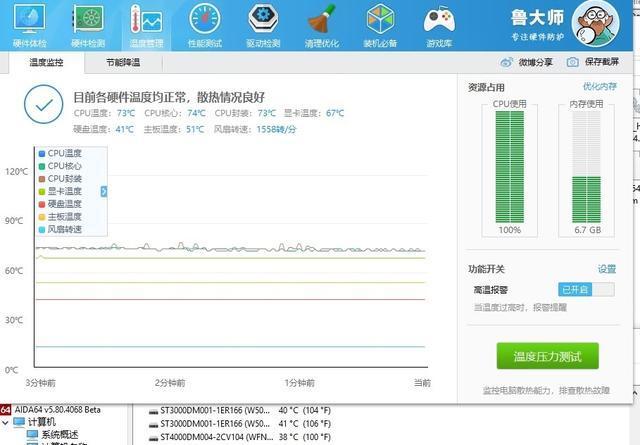Image resolution: width=640 pixels, height=445 pixels.
Task: Click AIDA64 v5.80.4068 Beta title
Action: point(58,409)
